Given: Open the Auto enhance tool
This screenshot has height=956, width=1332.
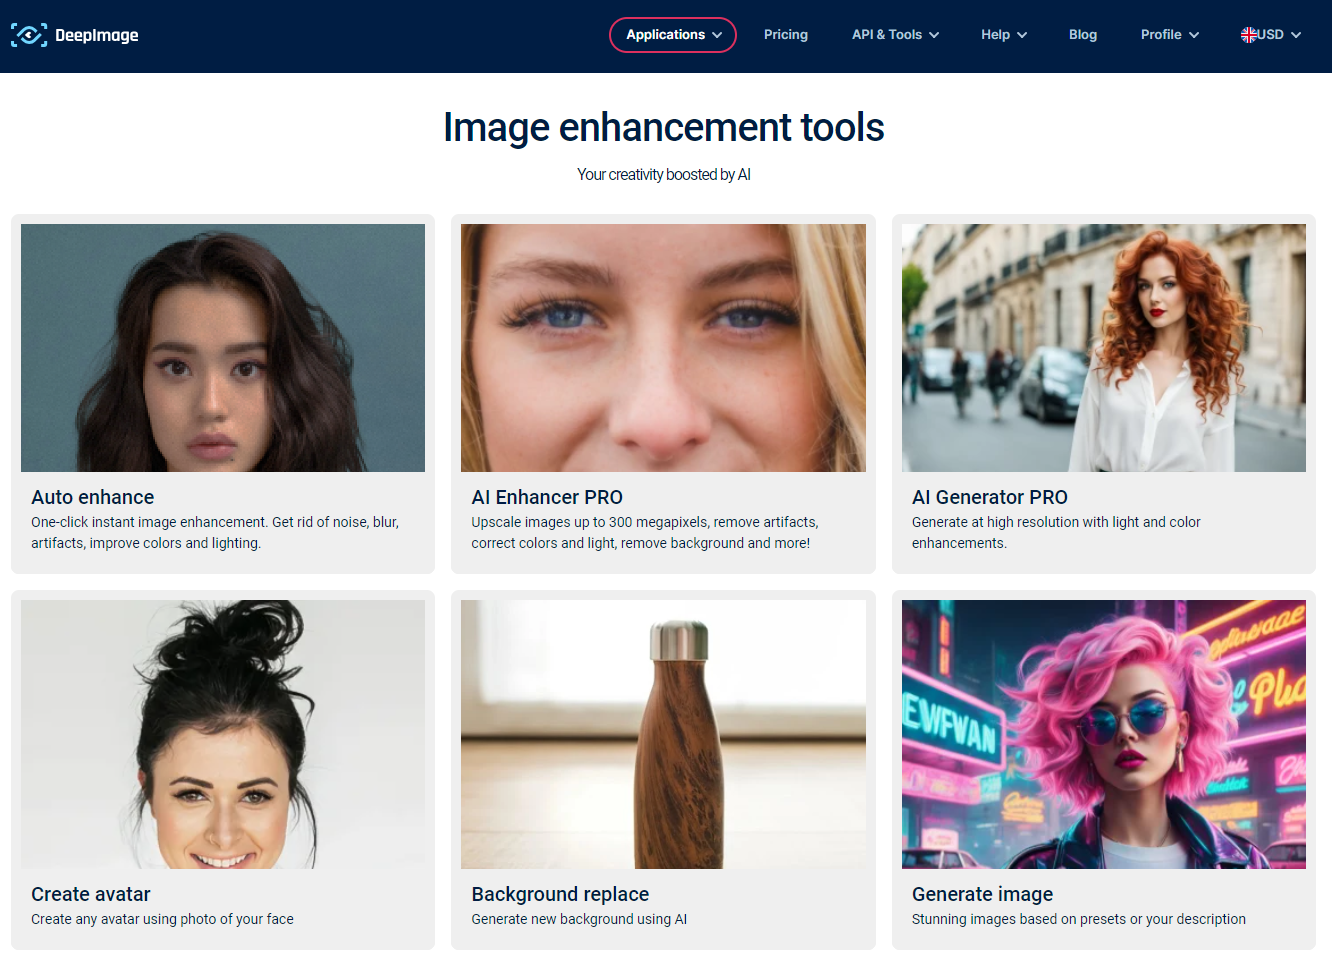Looking at the screenshot, I should coord(92,497).
